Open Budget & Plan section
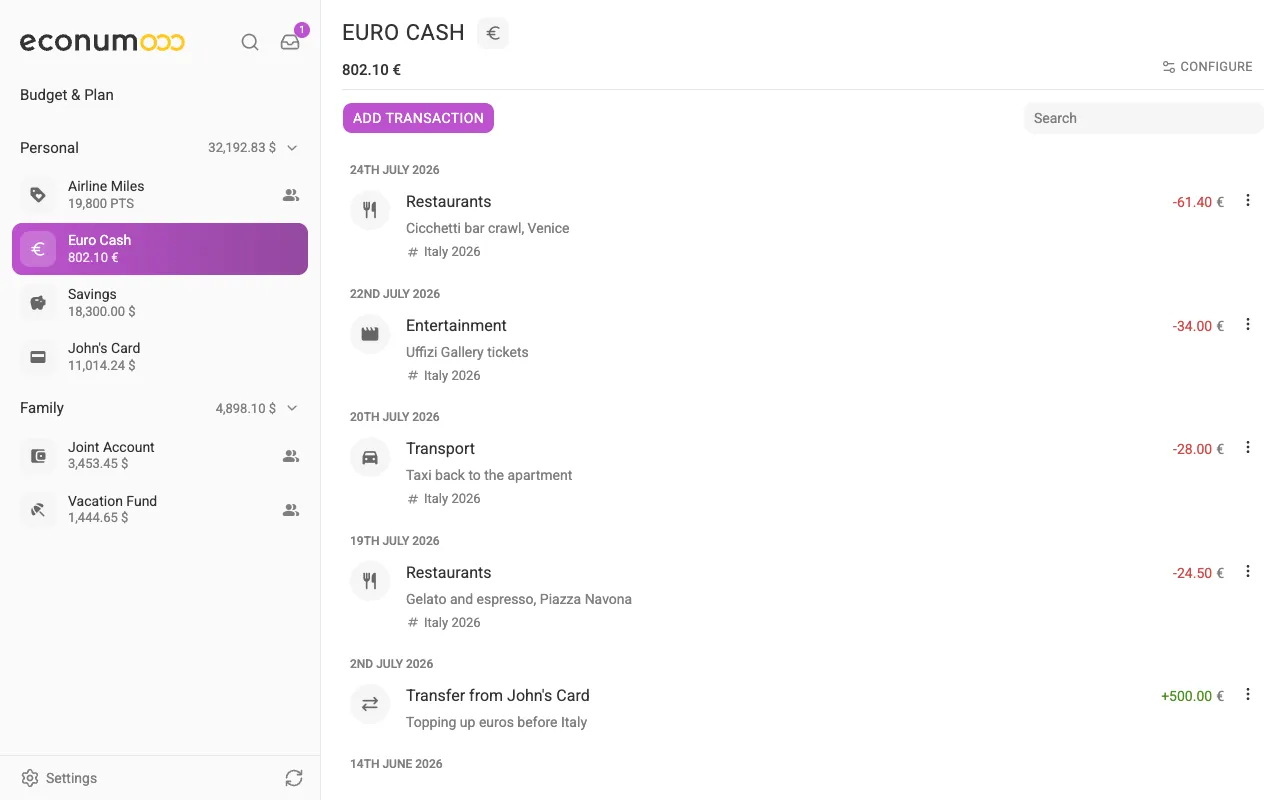This screenshot has width=1280, height=800. coord(67,95)
